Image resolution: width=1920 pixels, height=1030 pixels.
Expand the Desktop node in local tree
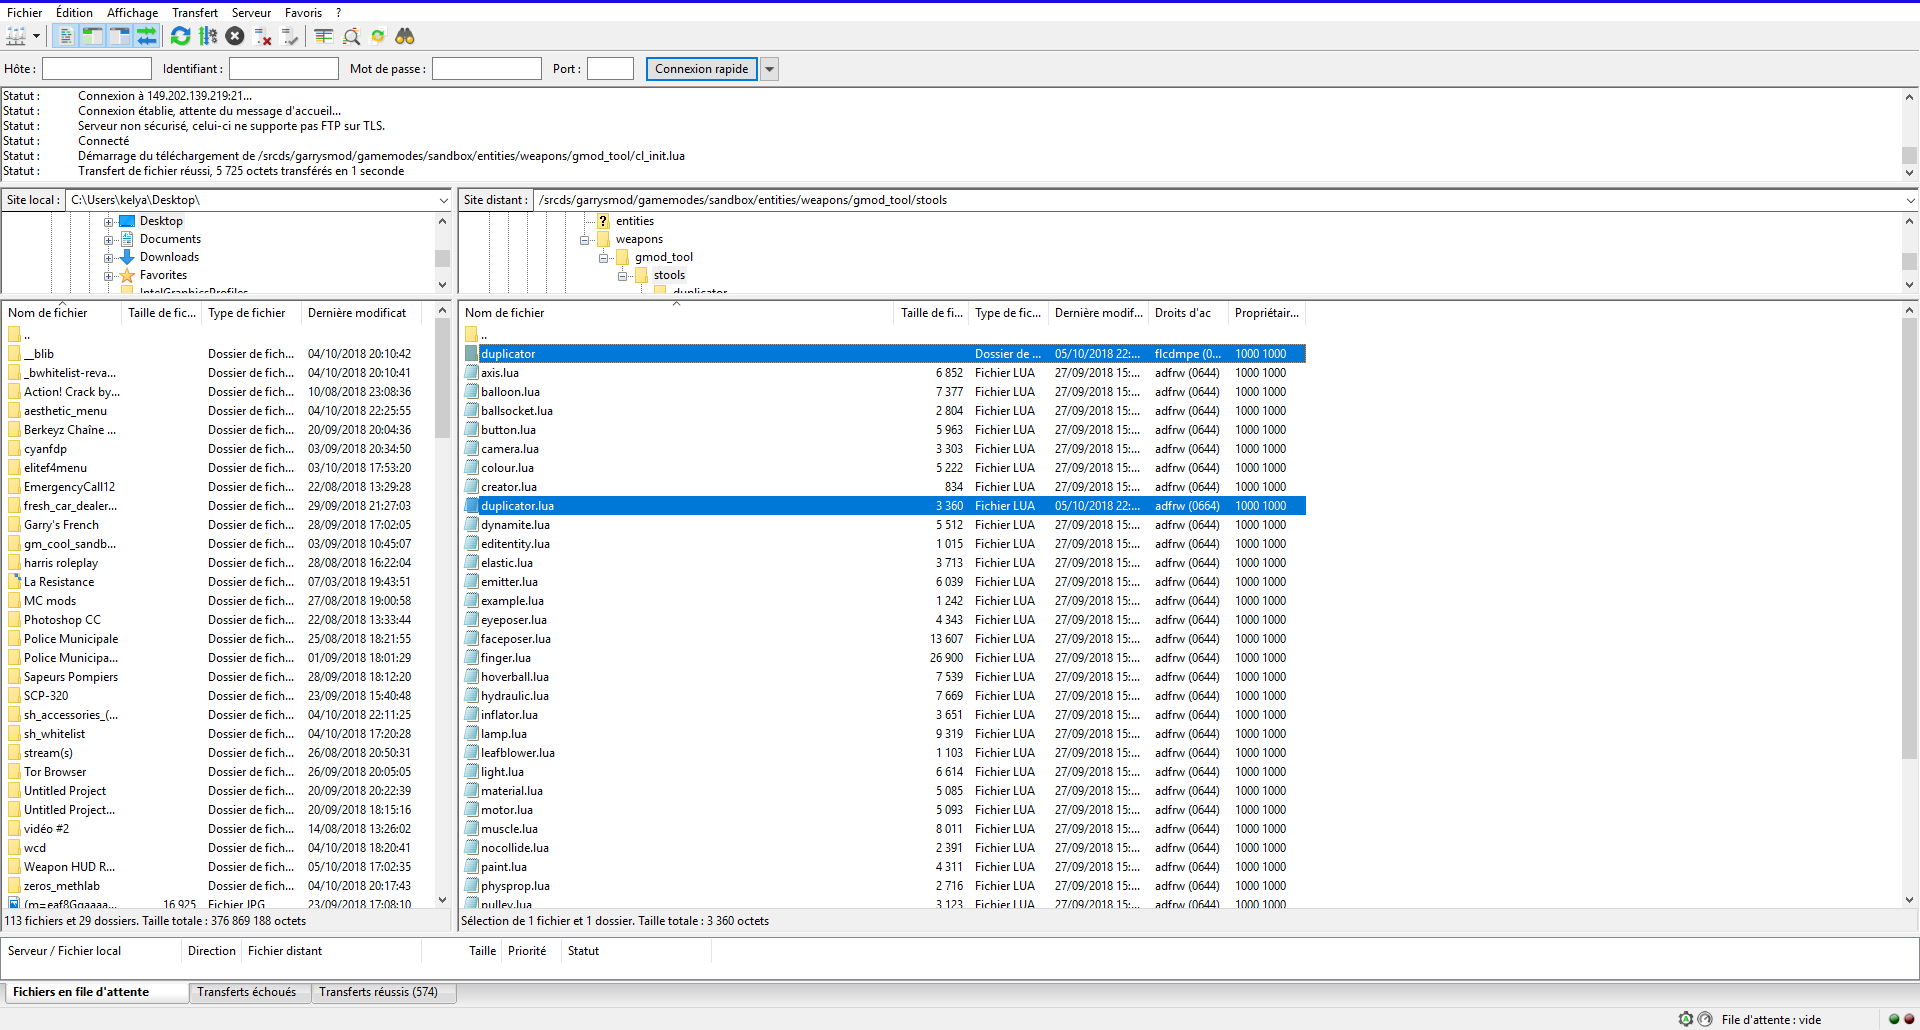pyautogui.click(x=108, y=221)
